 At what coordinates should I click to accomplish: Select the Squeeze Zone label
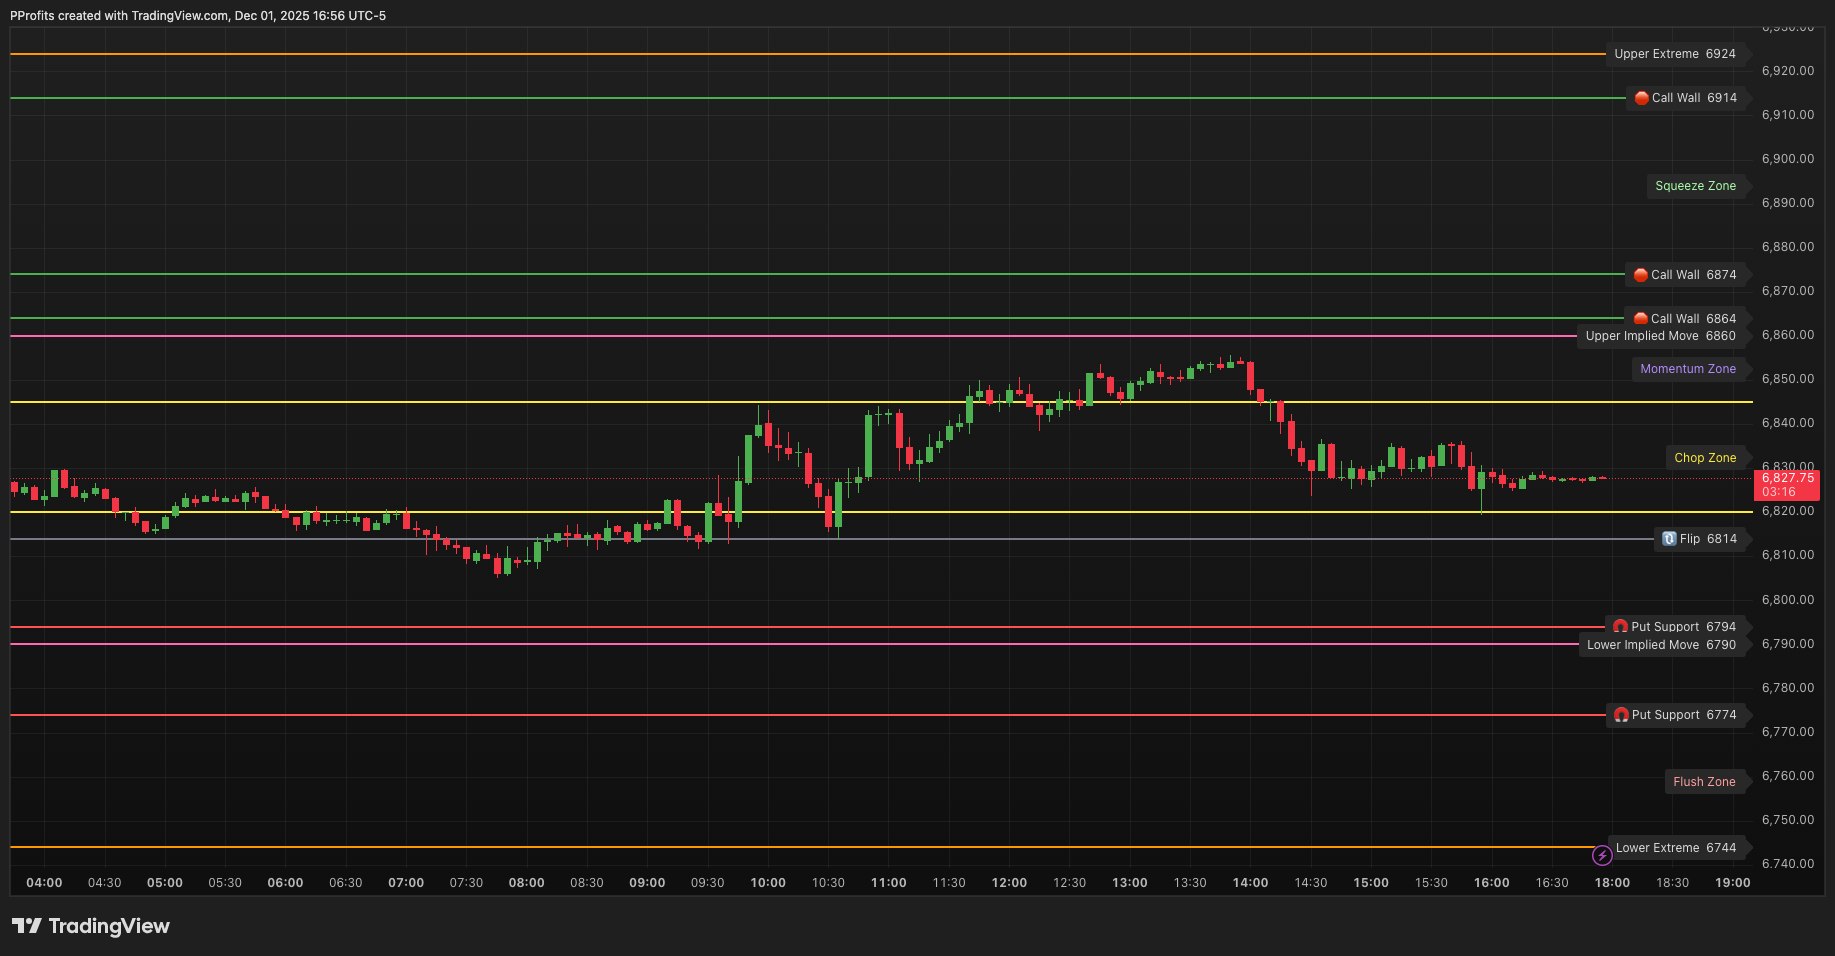click(1696, 186)
